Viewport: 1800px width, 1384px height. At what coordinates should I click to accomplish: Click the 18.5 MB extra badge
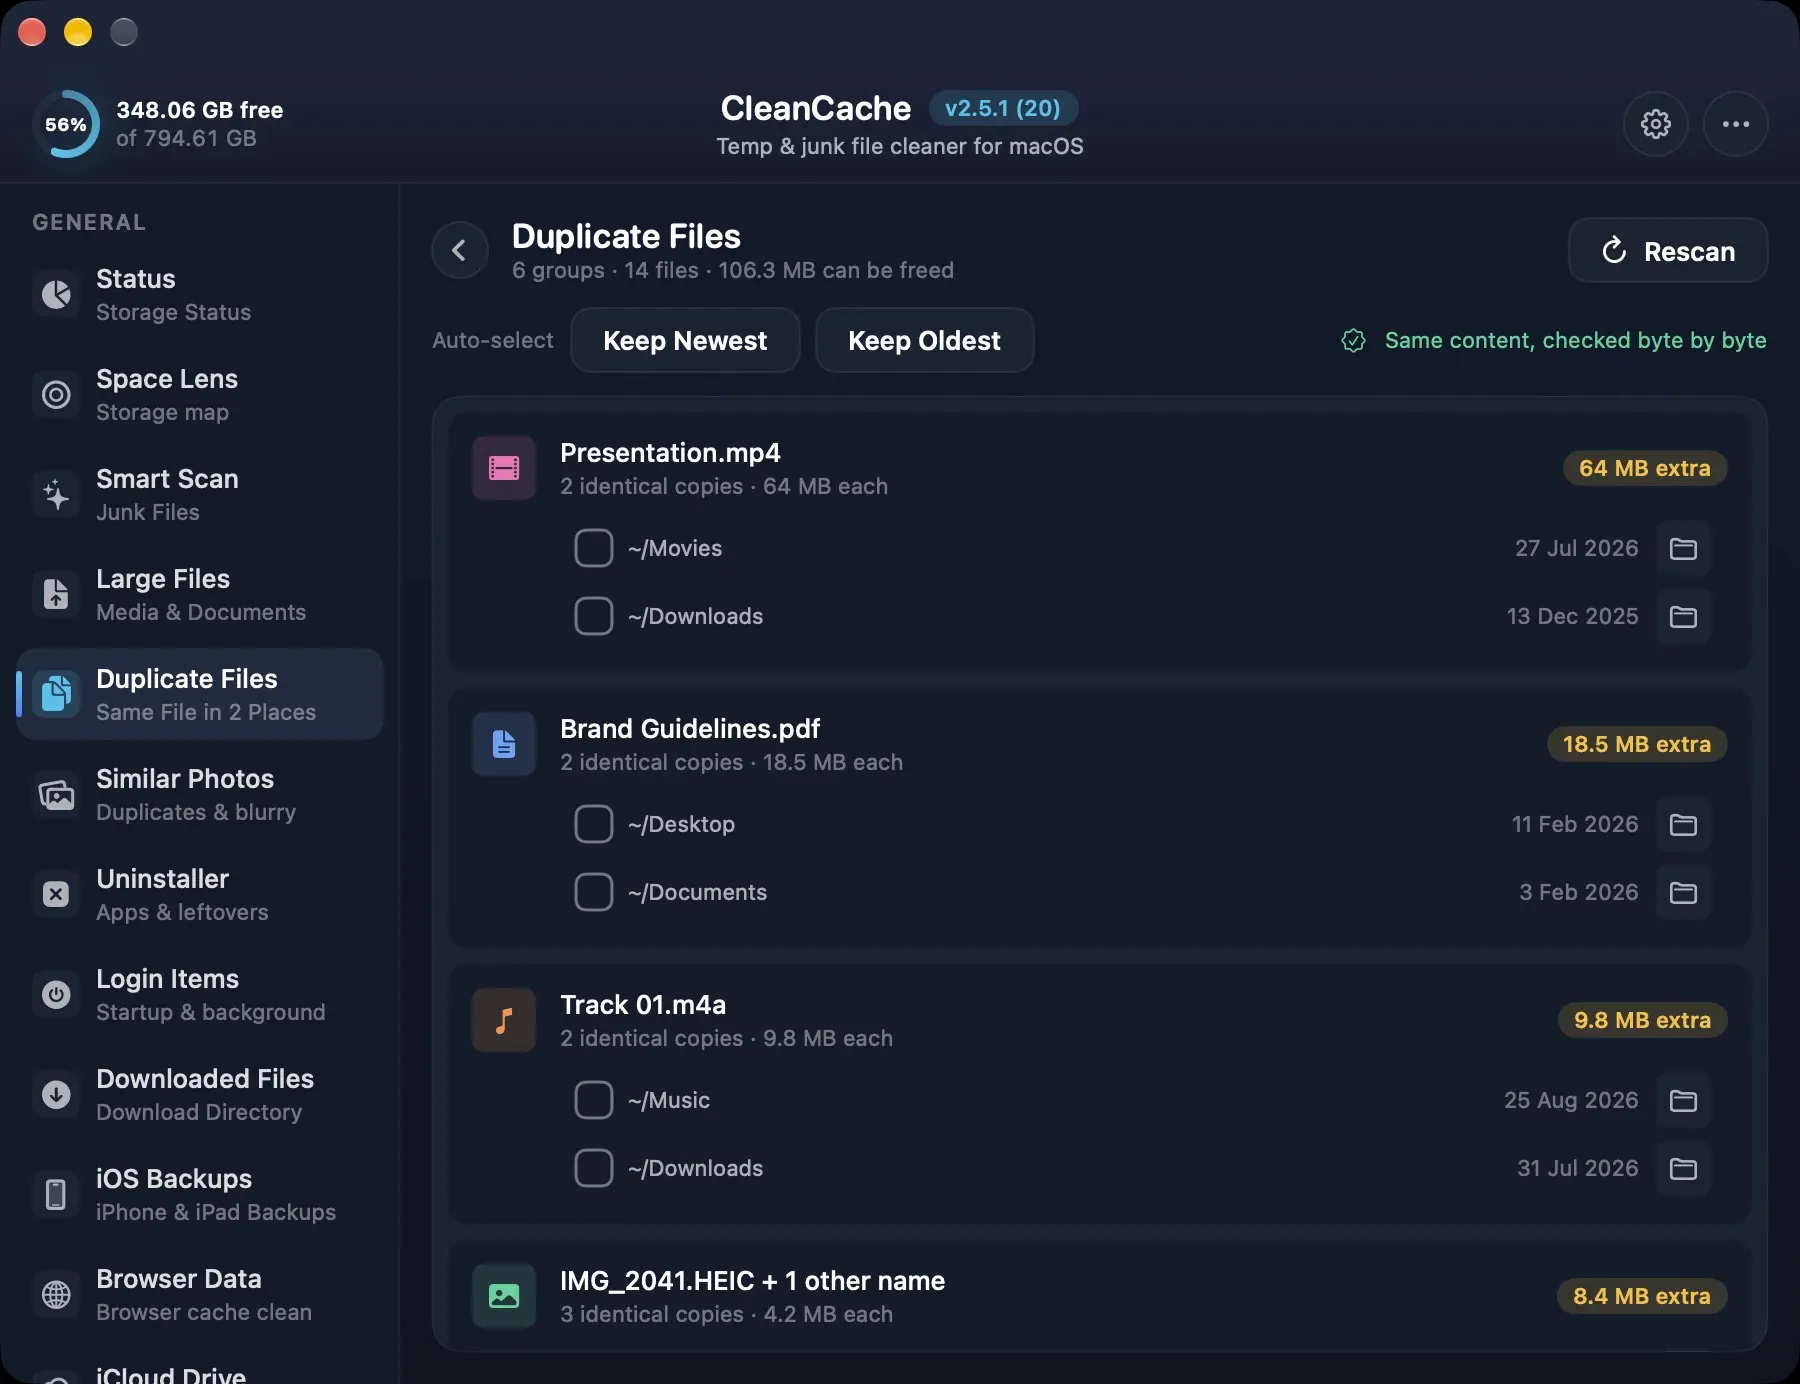1637,744
